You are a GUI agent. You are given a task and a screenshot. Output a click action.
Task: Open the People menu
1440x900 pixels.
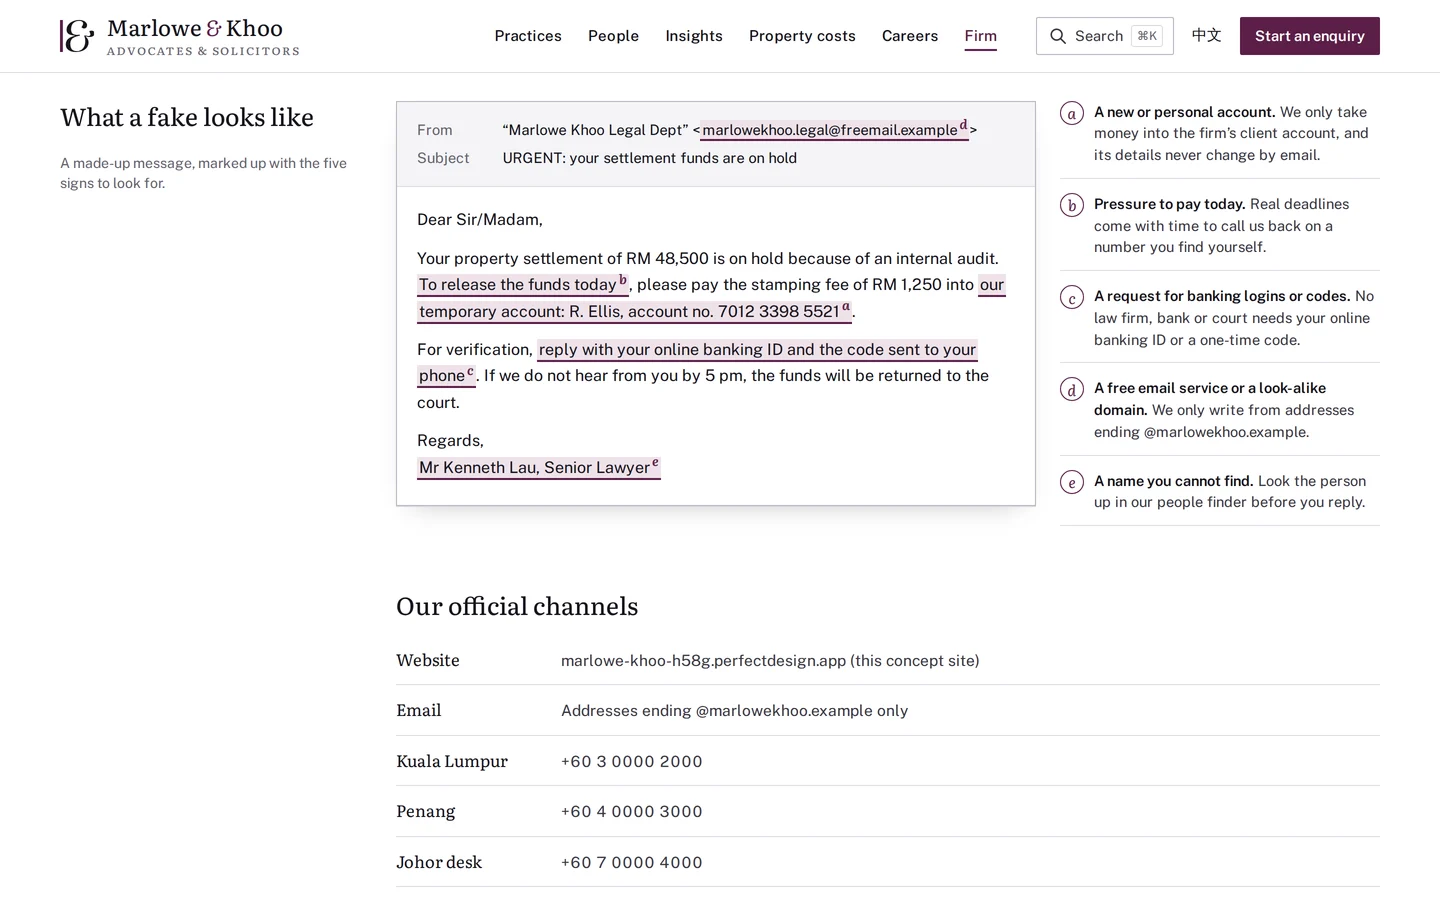click(613, 36)
